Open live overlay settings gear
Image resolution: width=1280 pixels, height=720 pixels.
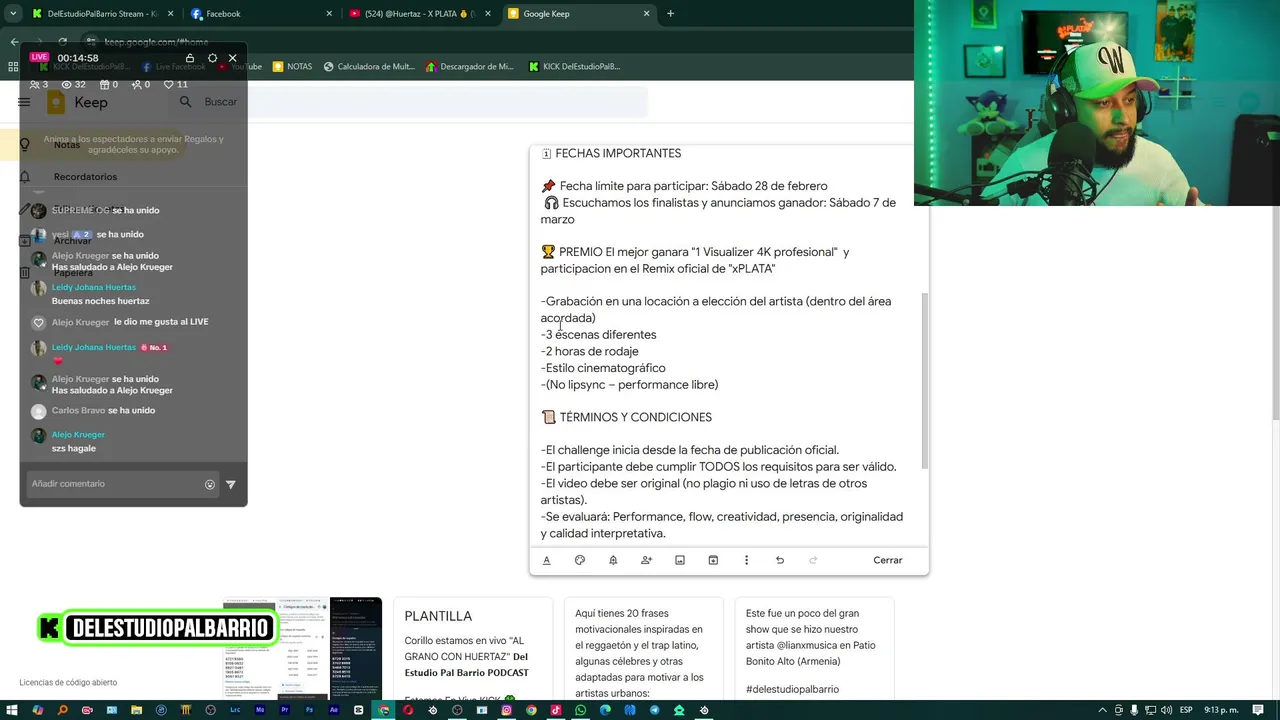[x=212, y=58]
